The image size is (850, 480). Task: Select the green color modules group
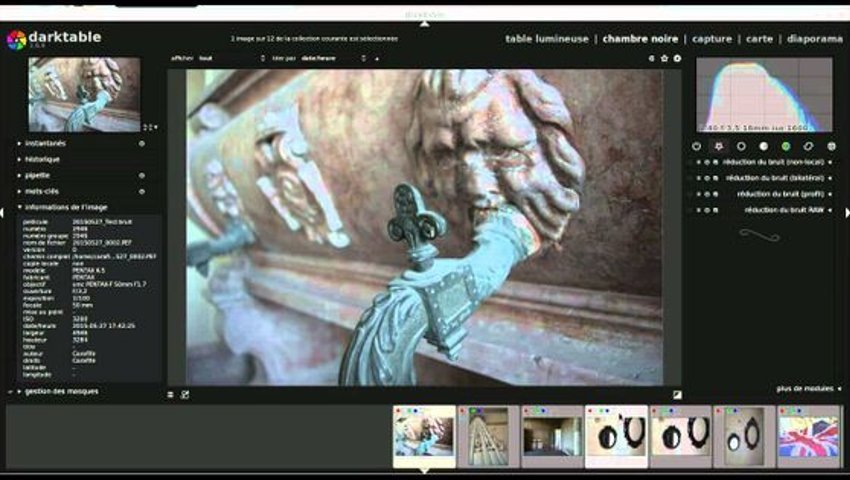pos(785,146)
